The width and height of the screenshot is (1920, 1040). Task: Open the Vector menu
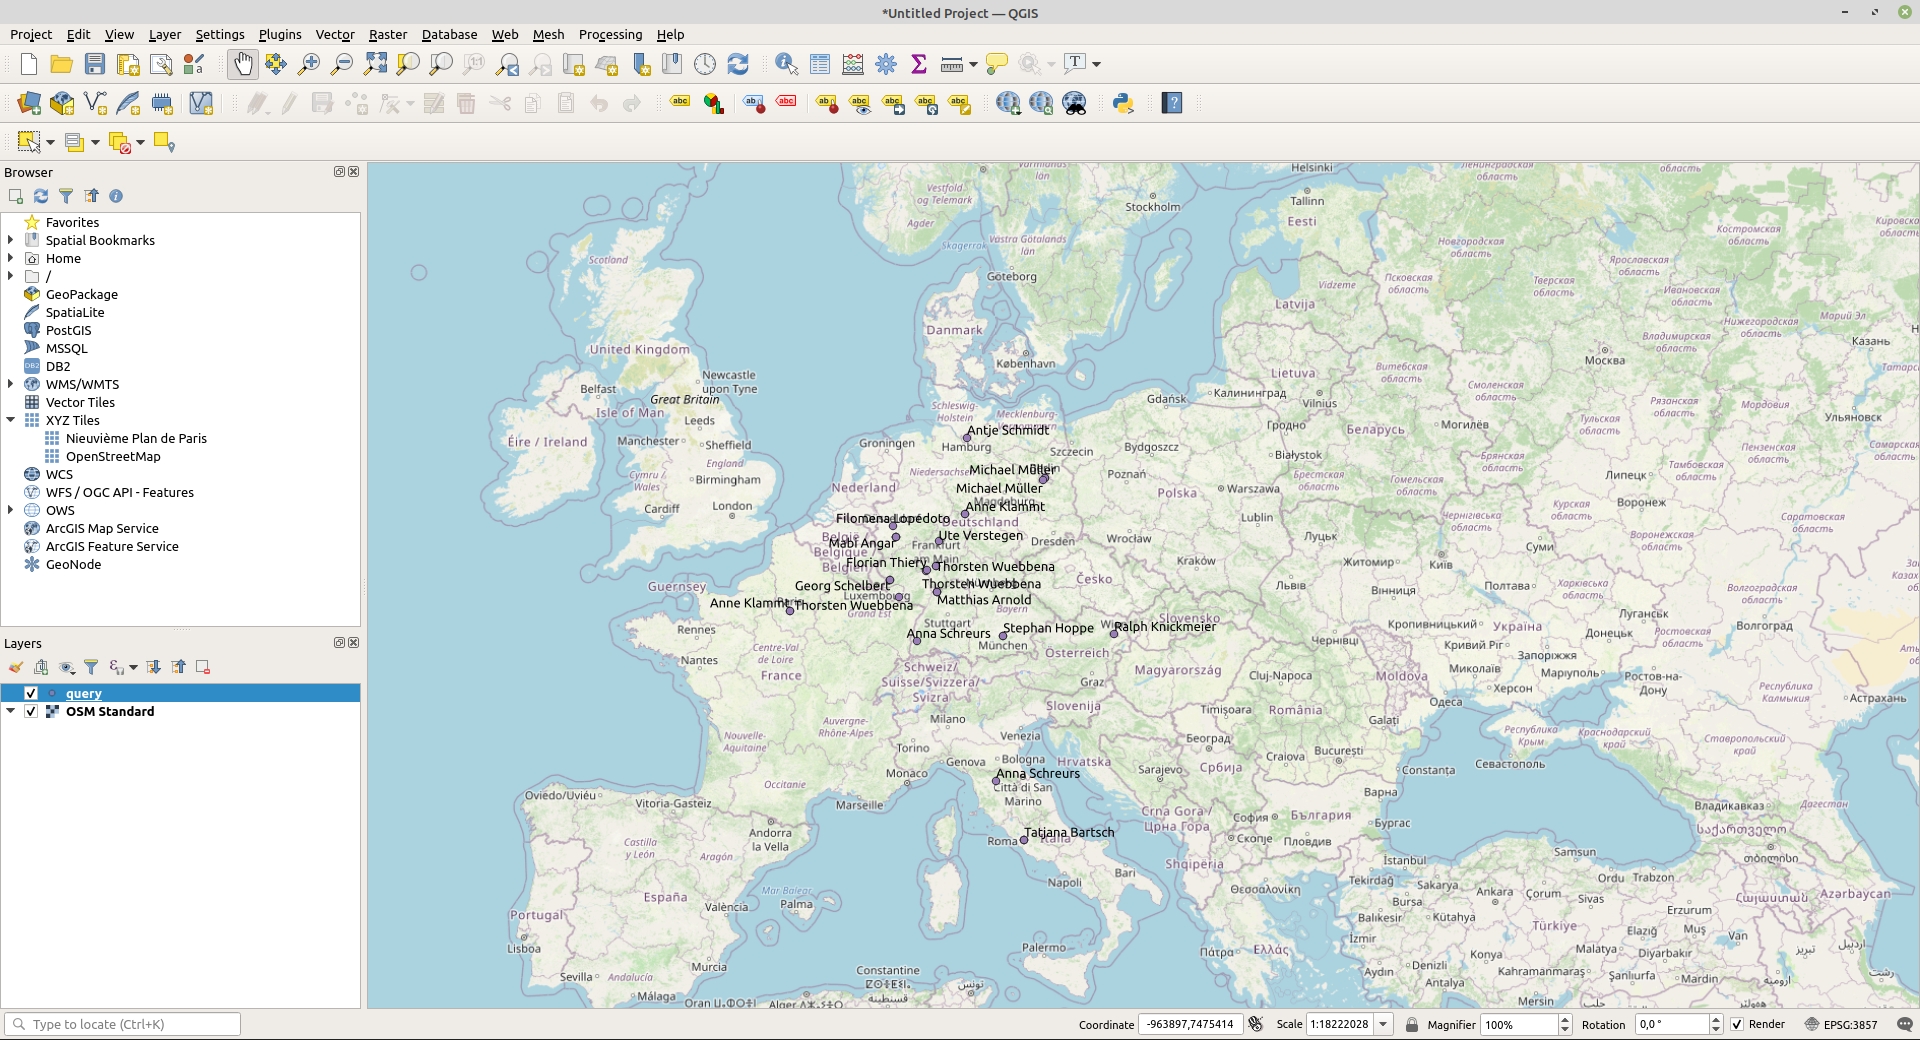point(335,34)
